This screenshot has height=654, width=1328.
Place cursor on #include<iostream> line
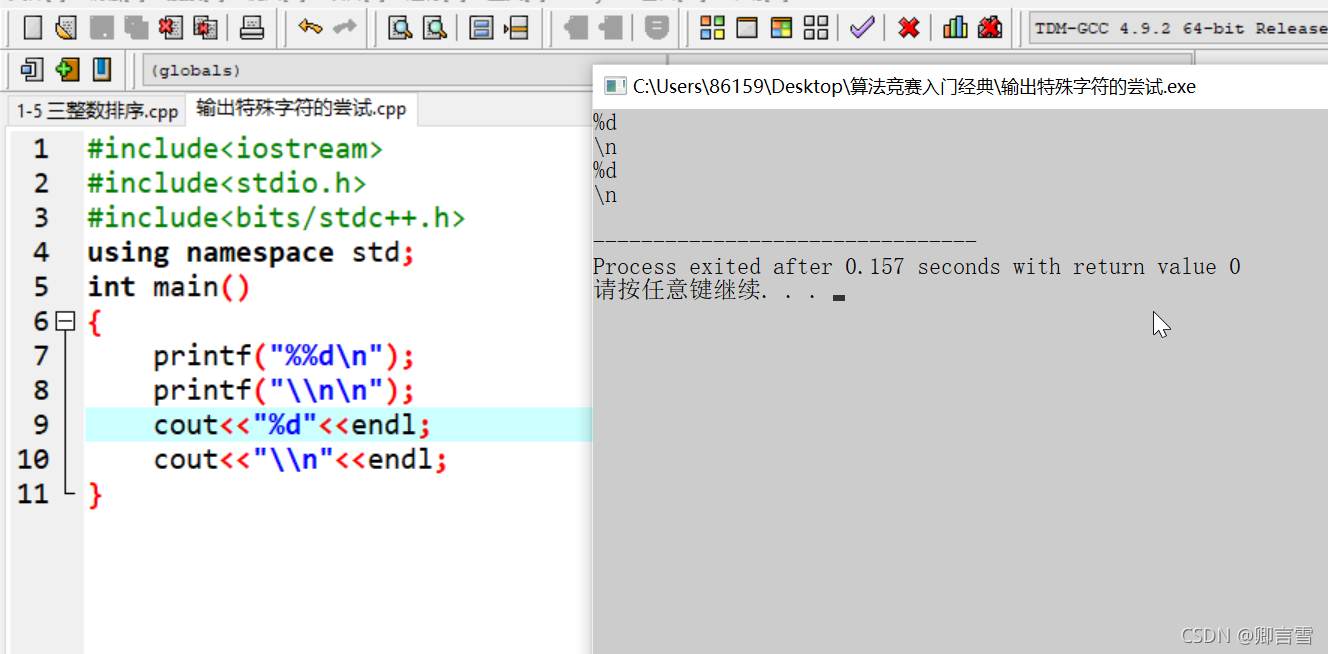tap(235, 150)
